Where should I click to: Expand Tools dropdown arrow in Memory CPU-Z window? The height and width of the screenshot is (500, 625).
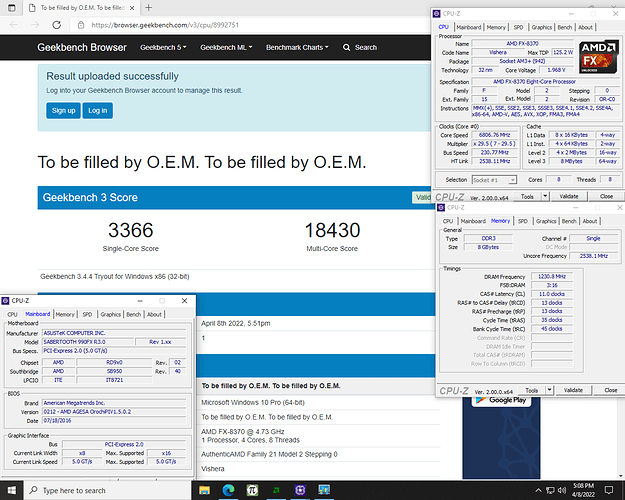pyautogui.click(x=550, y=390)
